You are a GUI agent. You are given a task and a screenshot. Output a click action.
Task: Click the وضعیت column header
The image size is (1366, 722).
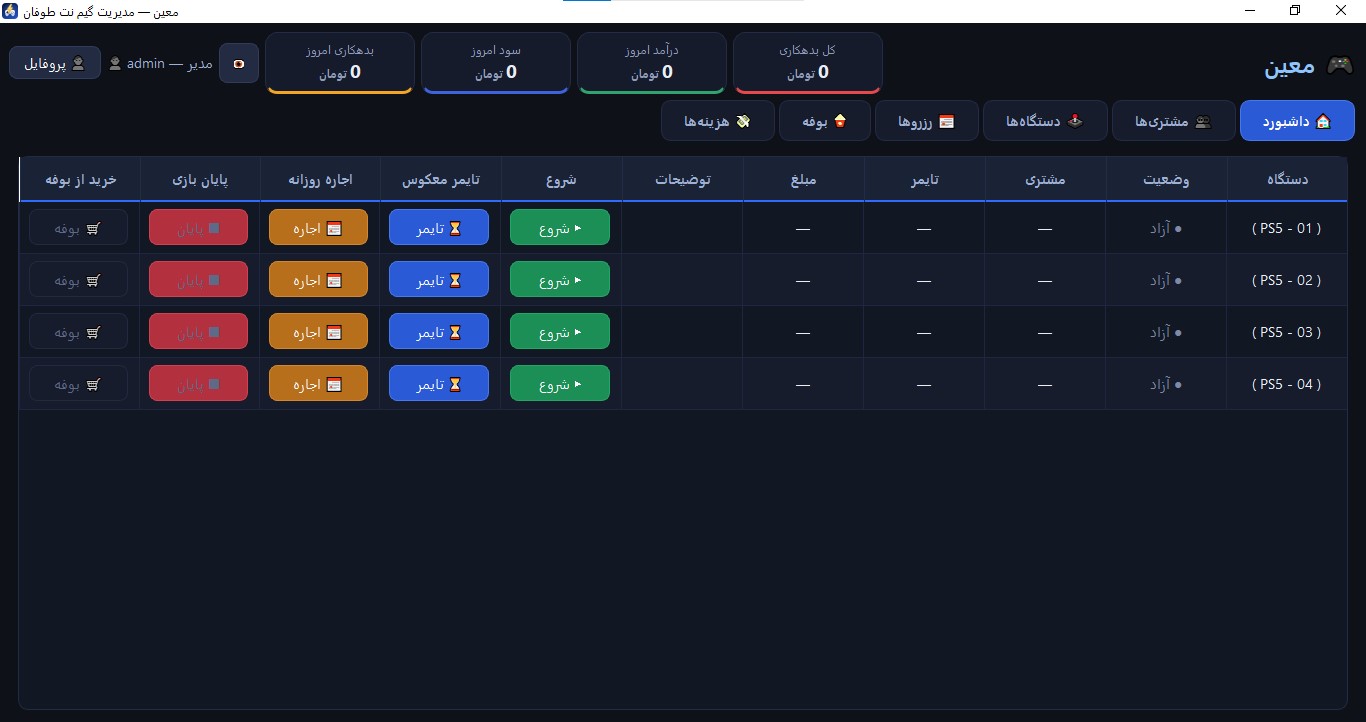coord(1166,179)
